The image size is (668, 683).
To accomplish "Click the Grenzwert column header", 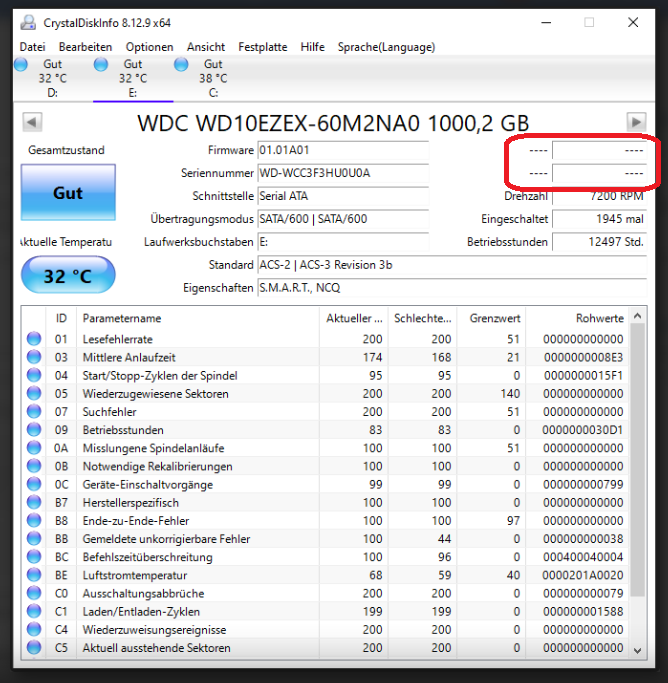I will [491, 318].
